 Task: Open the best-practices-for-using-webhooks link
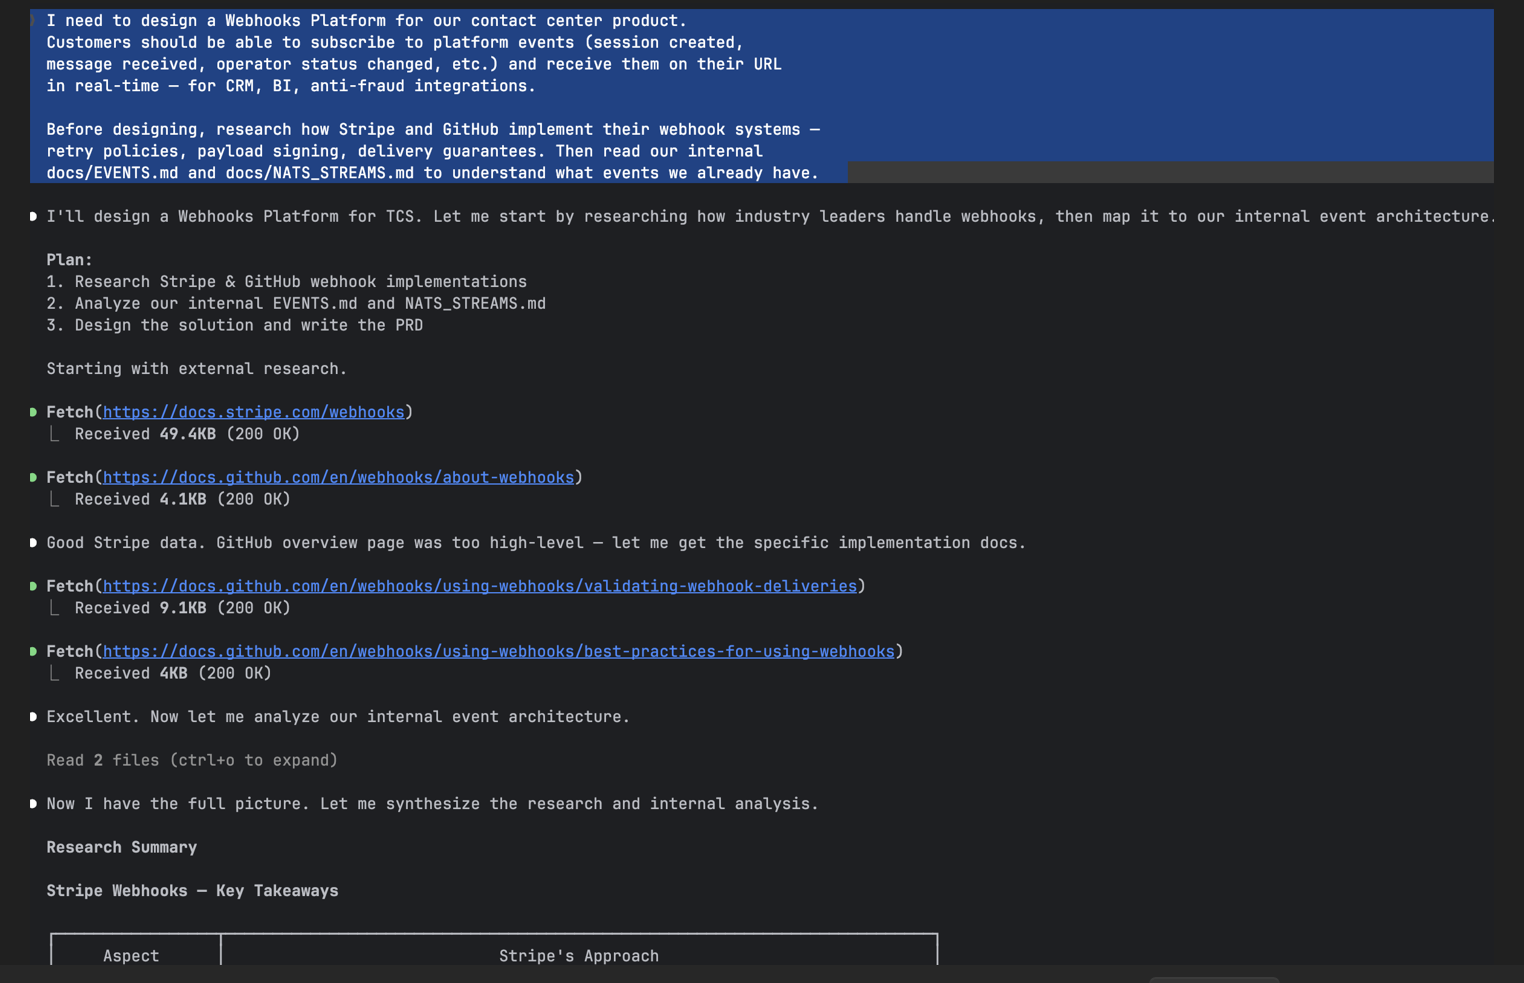click(498, 651)
